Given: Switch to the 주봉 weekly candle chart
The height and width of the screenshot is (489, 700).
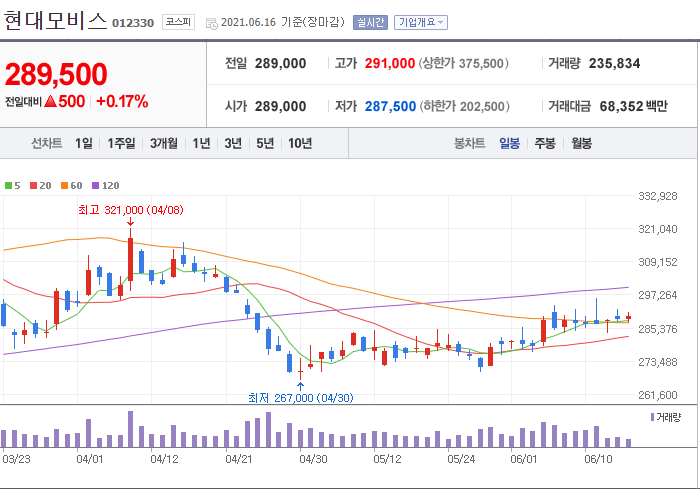Looking at the screenshot, I should [x=545, y=143].
